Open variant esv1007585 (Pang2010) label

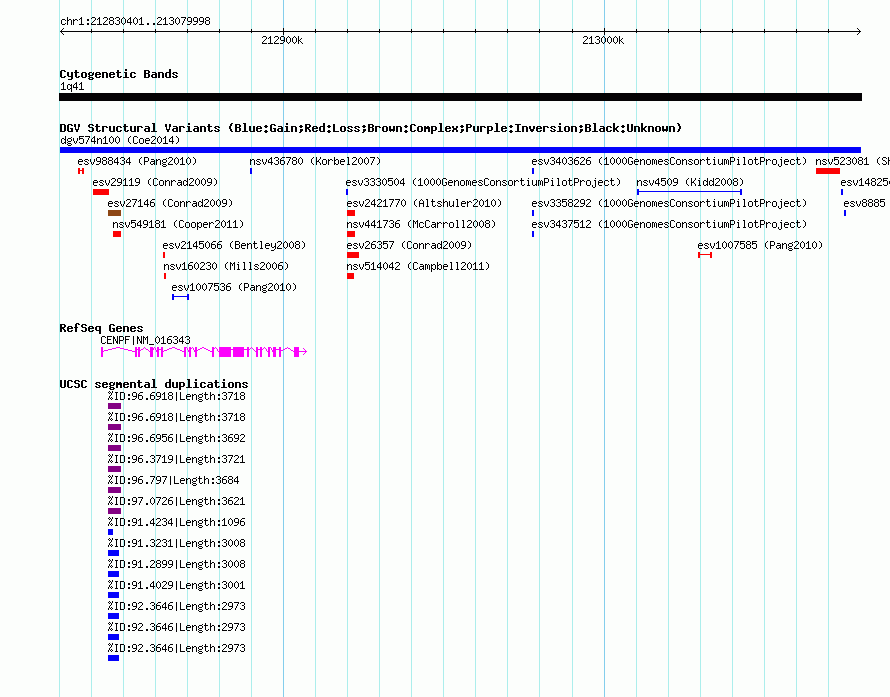tap(760, 245)
